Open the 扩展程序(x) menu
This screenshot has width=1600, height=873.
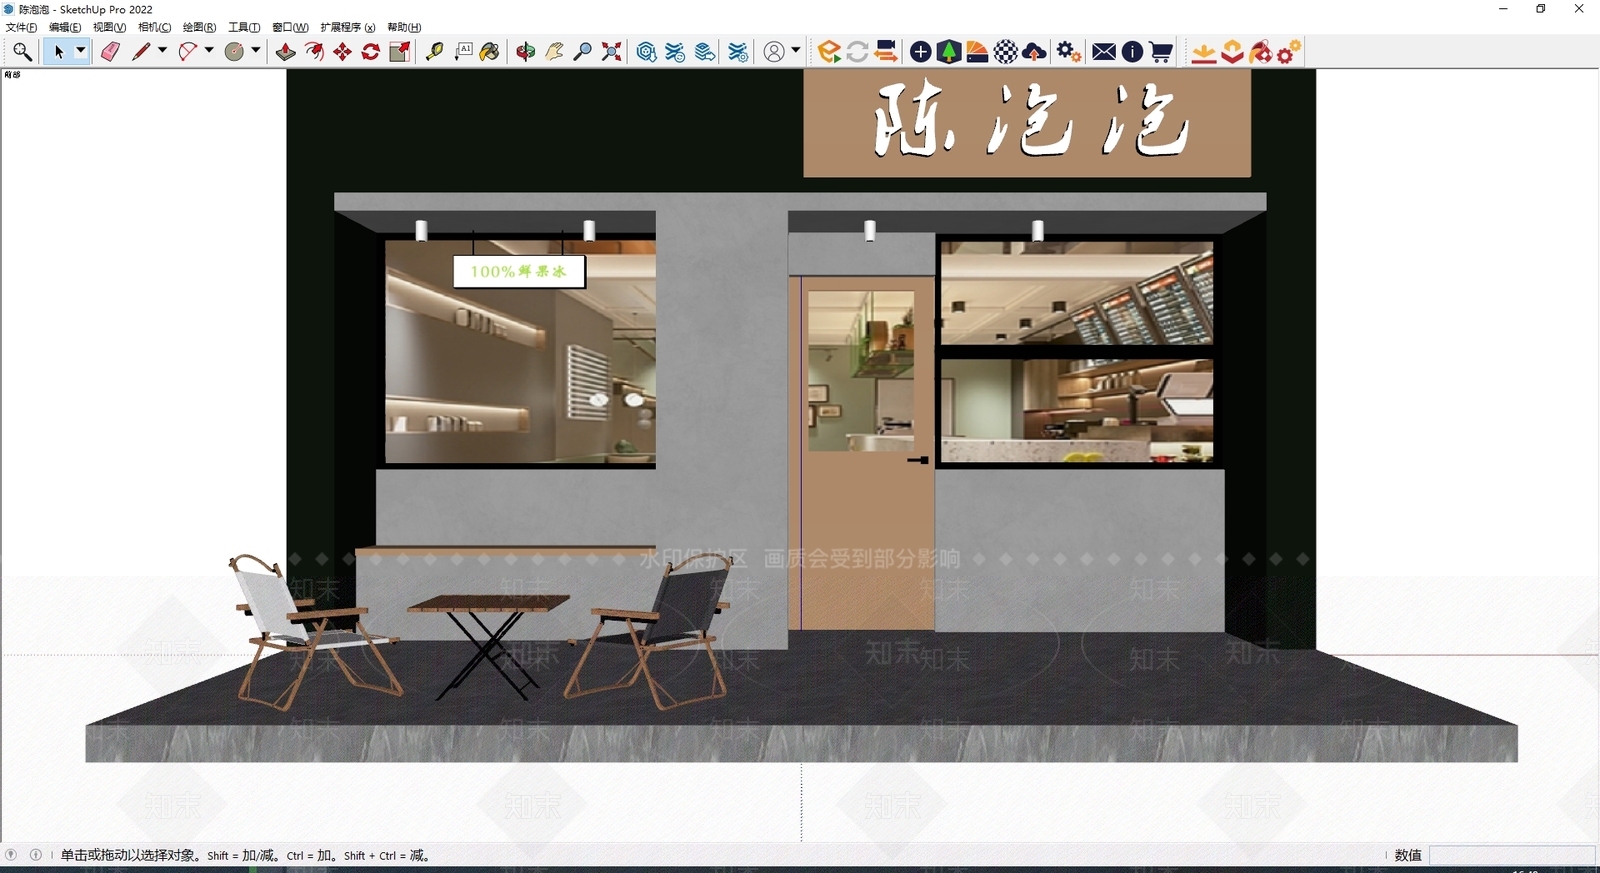(x=347, y=27)
